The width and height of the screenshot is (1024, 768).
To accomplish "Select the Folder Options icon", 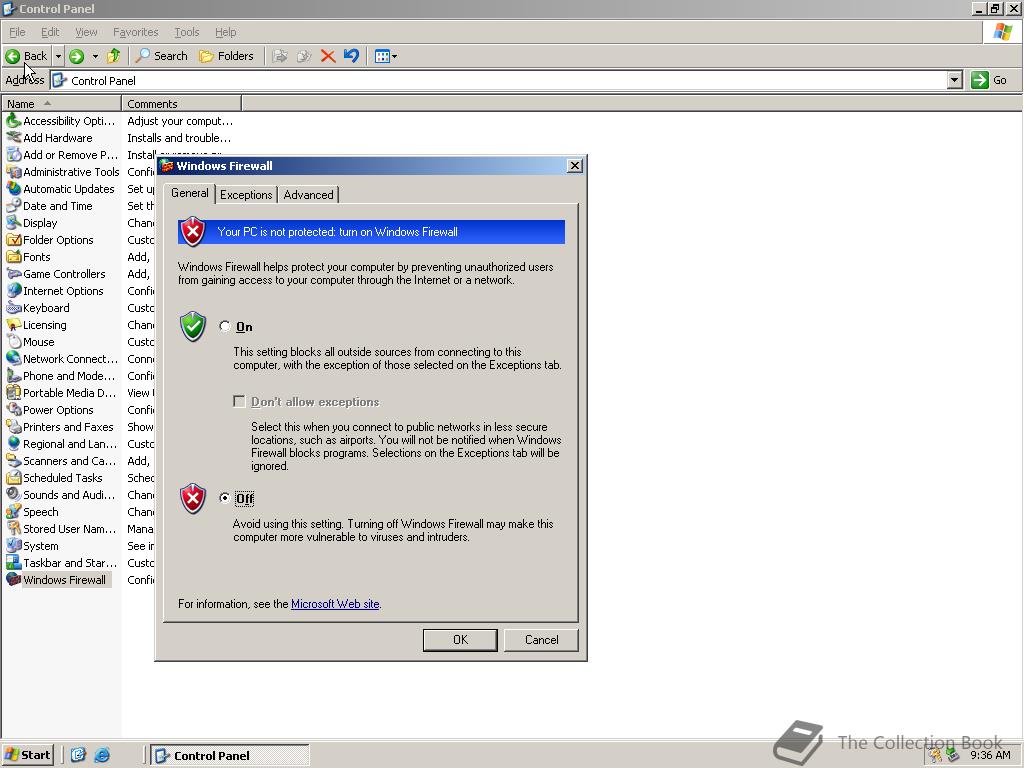I will [13, 239].
